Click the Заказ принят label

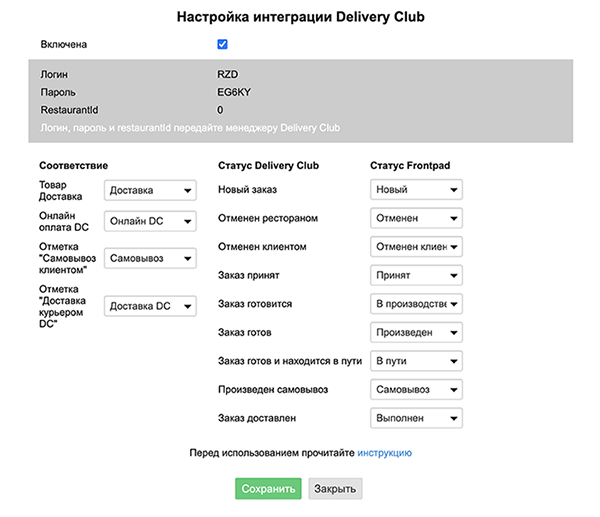[x=249, y=275]
